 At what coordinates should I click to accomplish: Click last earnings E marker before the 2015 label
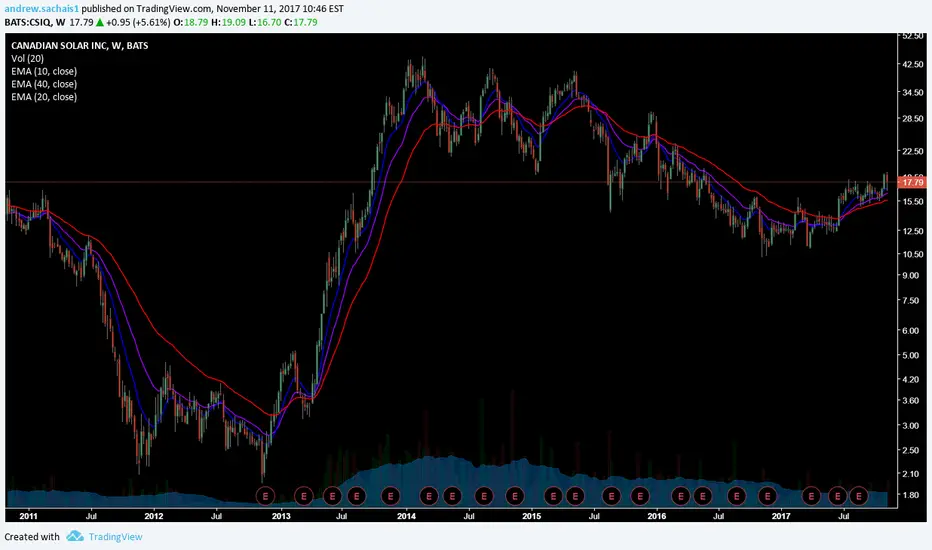(515, 495)
